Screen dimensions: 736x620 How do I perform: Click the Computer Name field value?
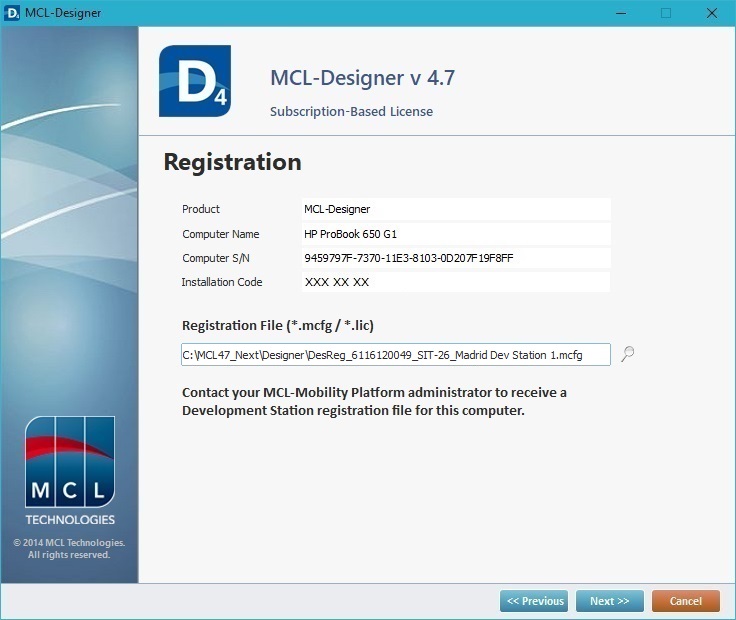pyautogui.click(x=455, y=234)
